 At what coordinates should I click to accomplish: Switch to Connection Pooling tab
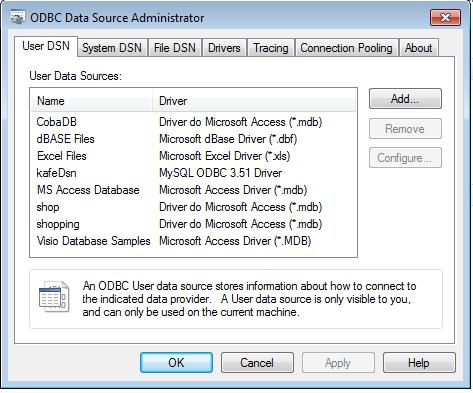click(x=346, y=48)
